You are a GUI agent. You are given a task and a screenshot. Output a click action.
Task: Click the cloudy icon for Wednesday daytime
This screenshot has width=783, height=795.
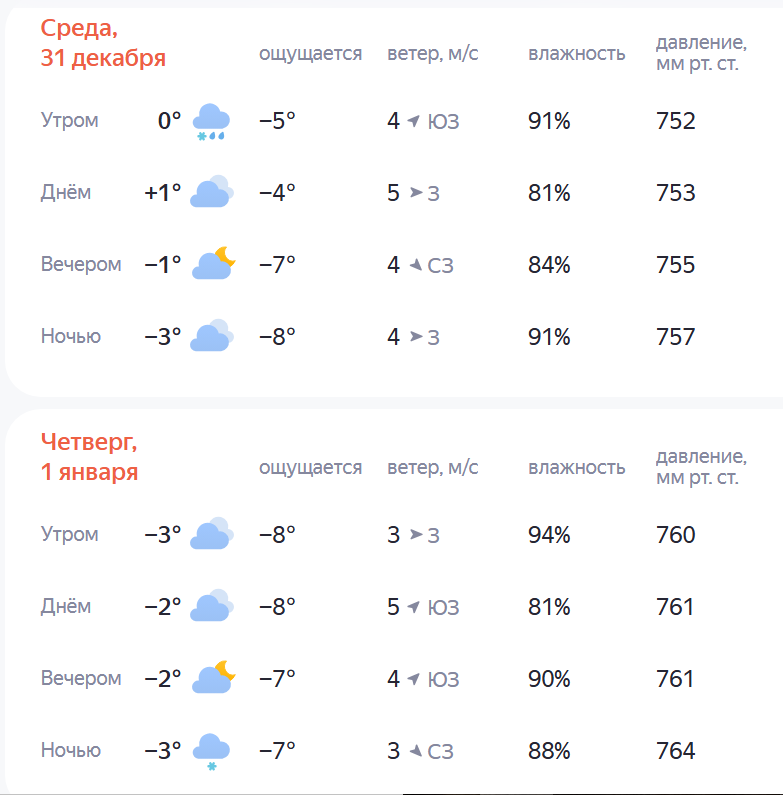(x=211, y=192)
